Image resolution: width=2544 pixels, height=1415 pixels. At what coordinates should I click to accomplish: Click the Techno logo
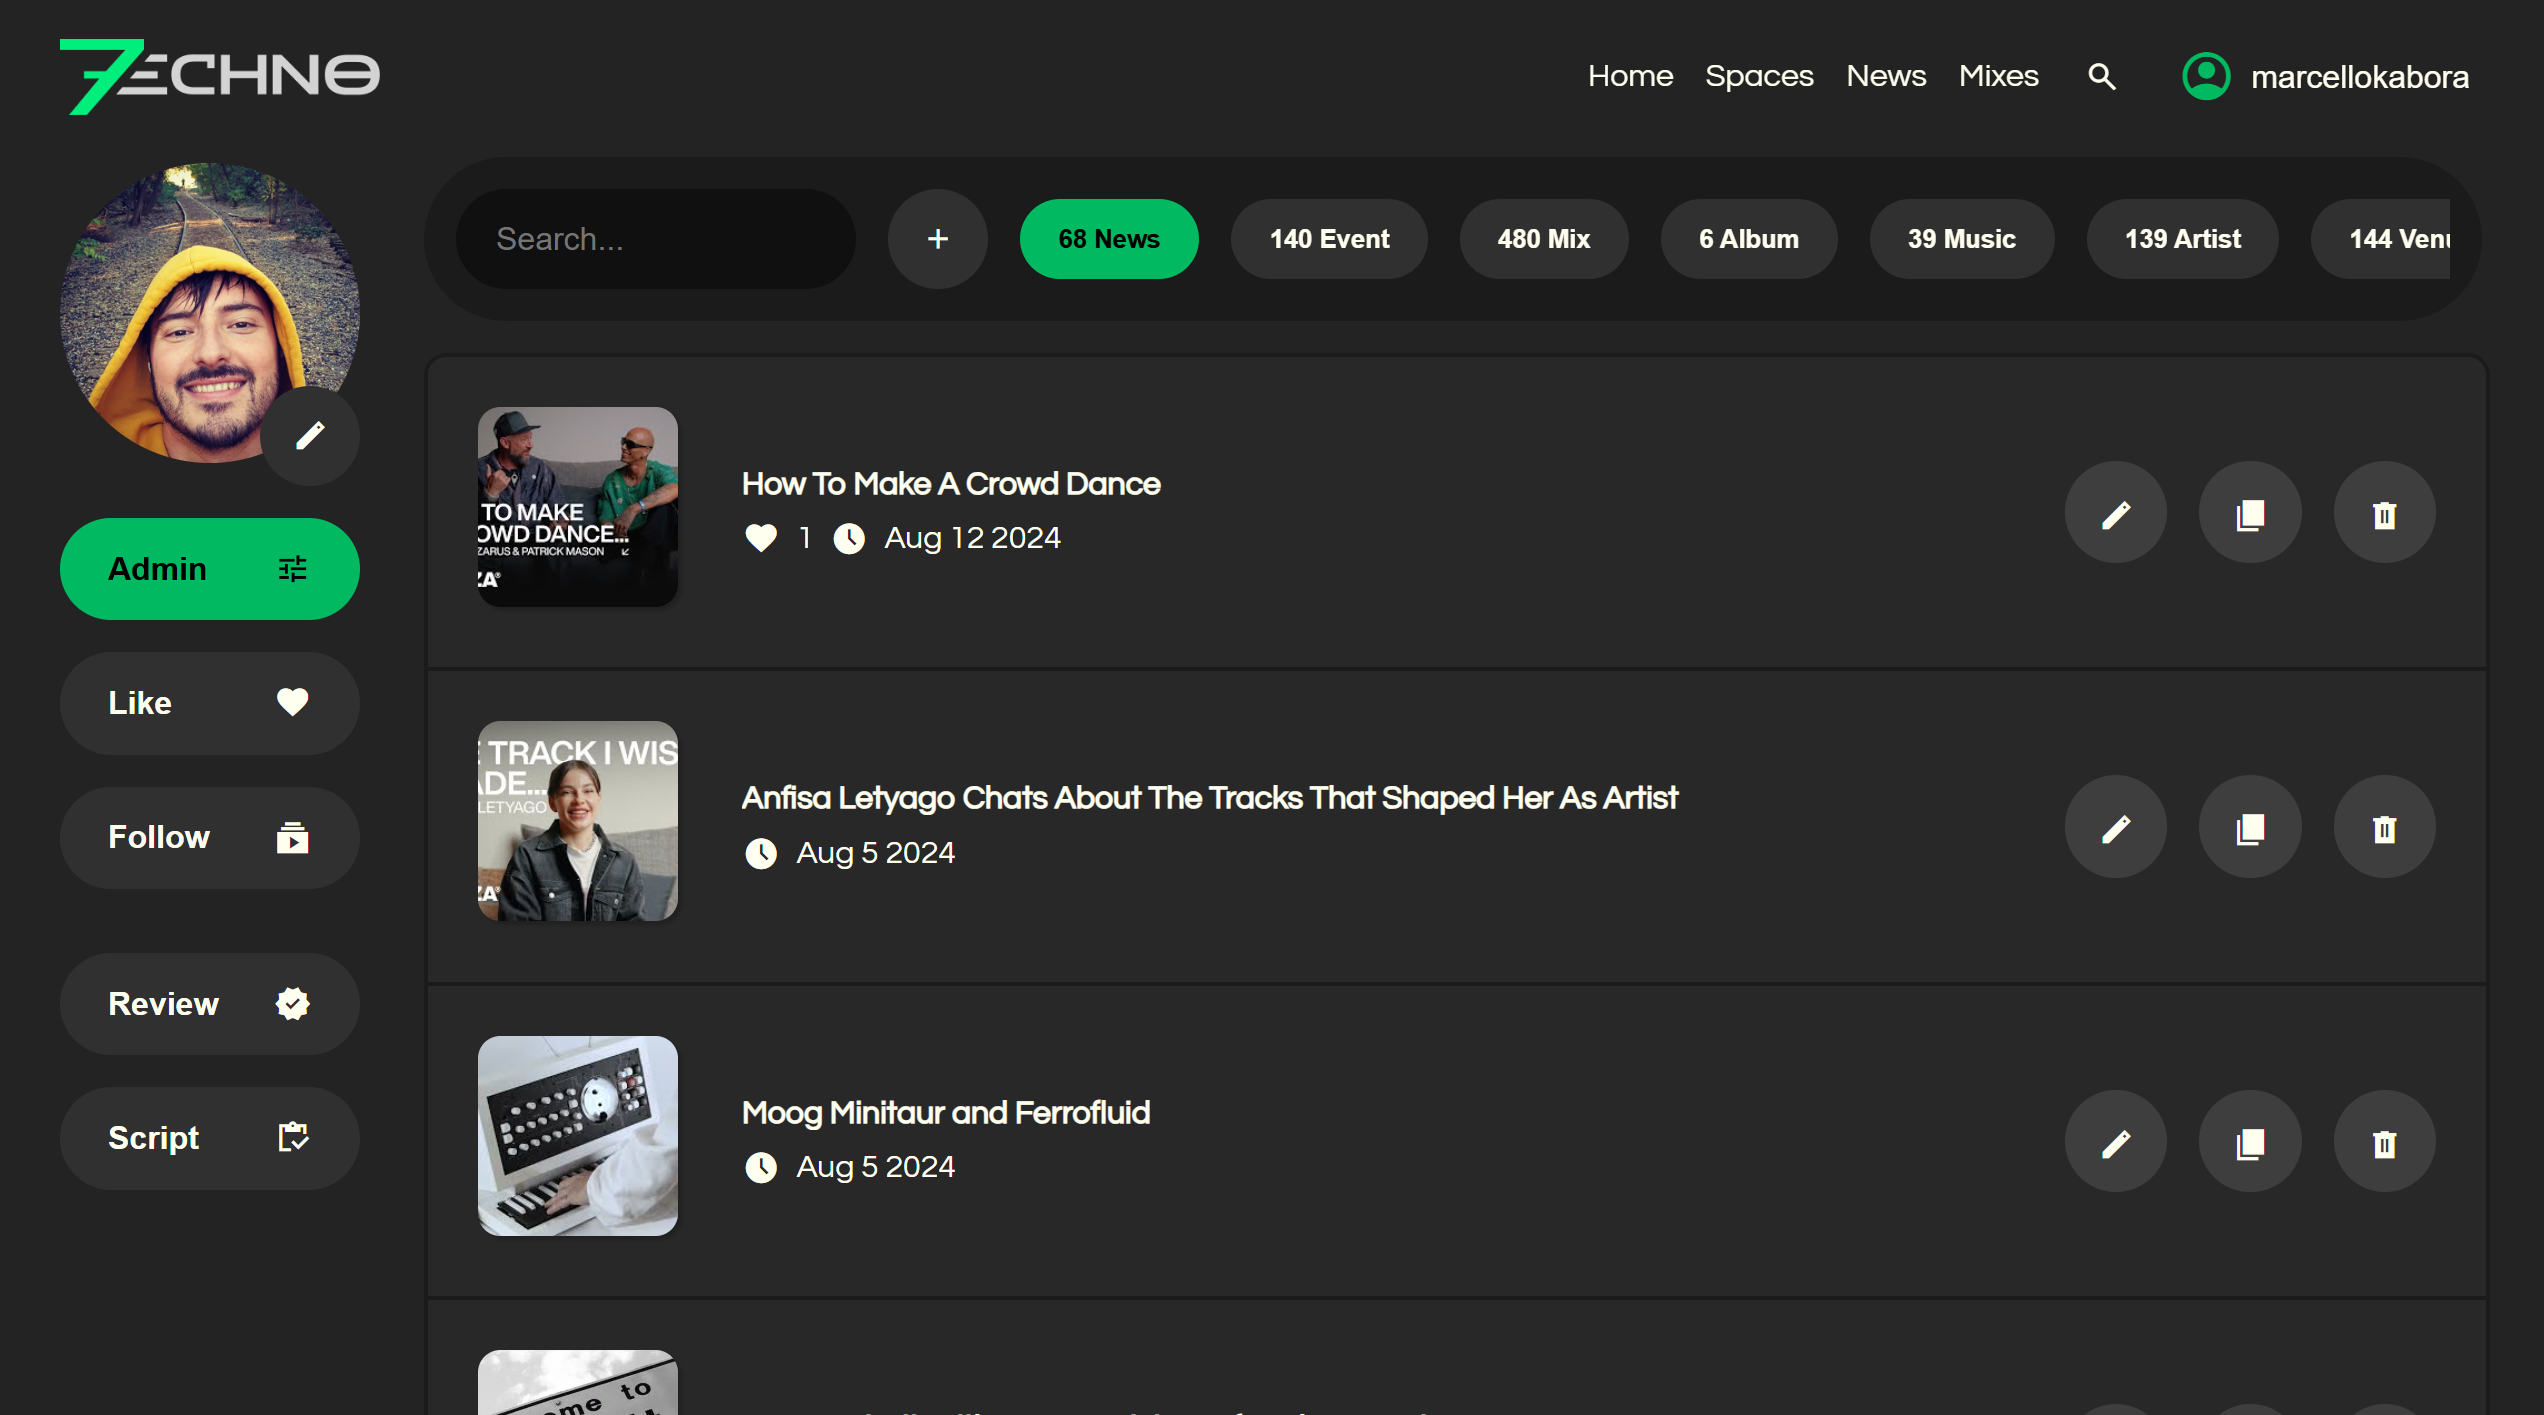point(220,76)
